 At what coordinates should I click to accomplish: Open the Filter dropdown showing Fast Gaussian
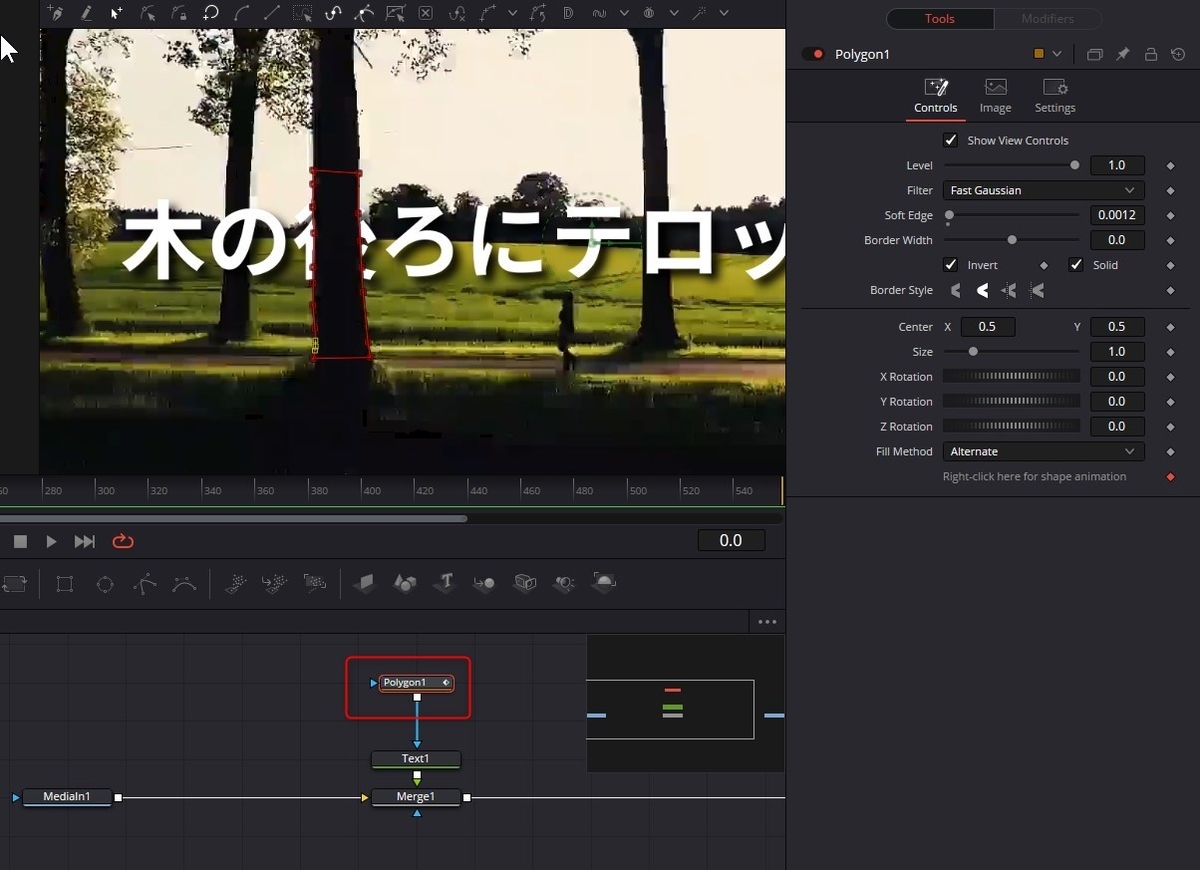pyautogui.click(x=1043, y=190)
